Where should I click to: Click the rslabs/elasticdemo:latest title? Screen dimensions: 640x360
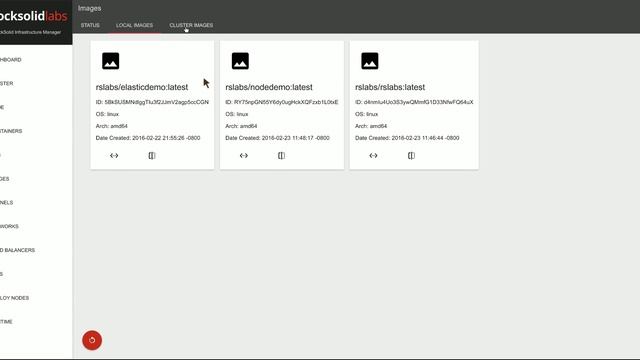pyautogui.click(x=142, y=87)
